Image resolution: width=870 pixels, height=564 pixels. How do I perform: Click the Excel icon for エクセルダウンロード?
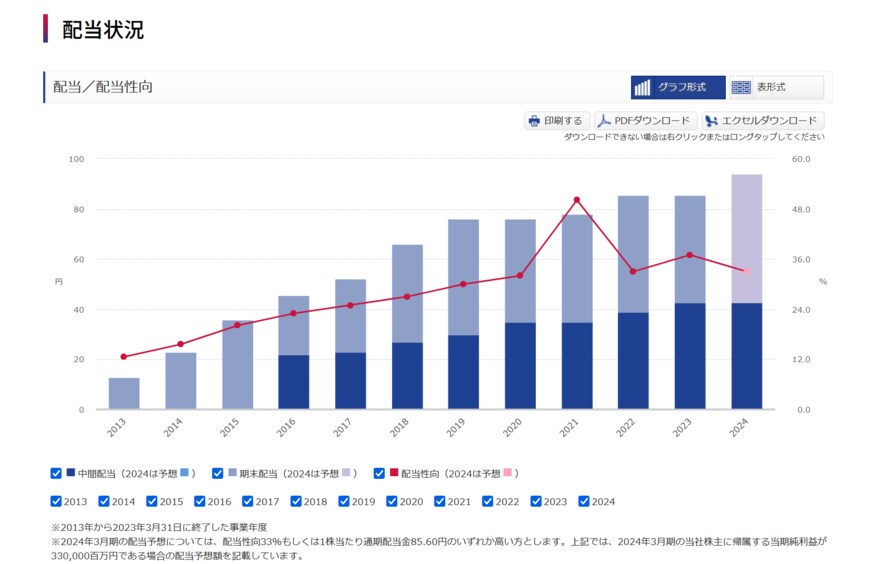(711, 121)
